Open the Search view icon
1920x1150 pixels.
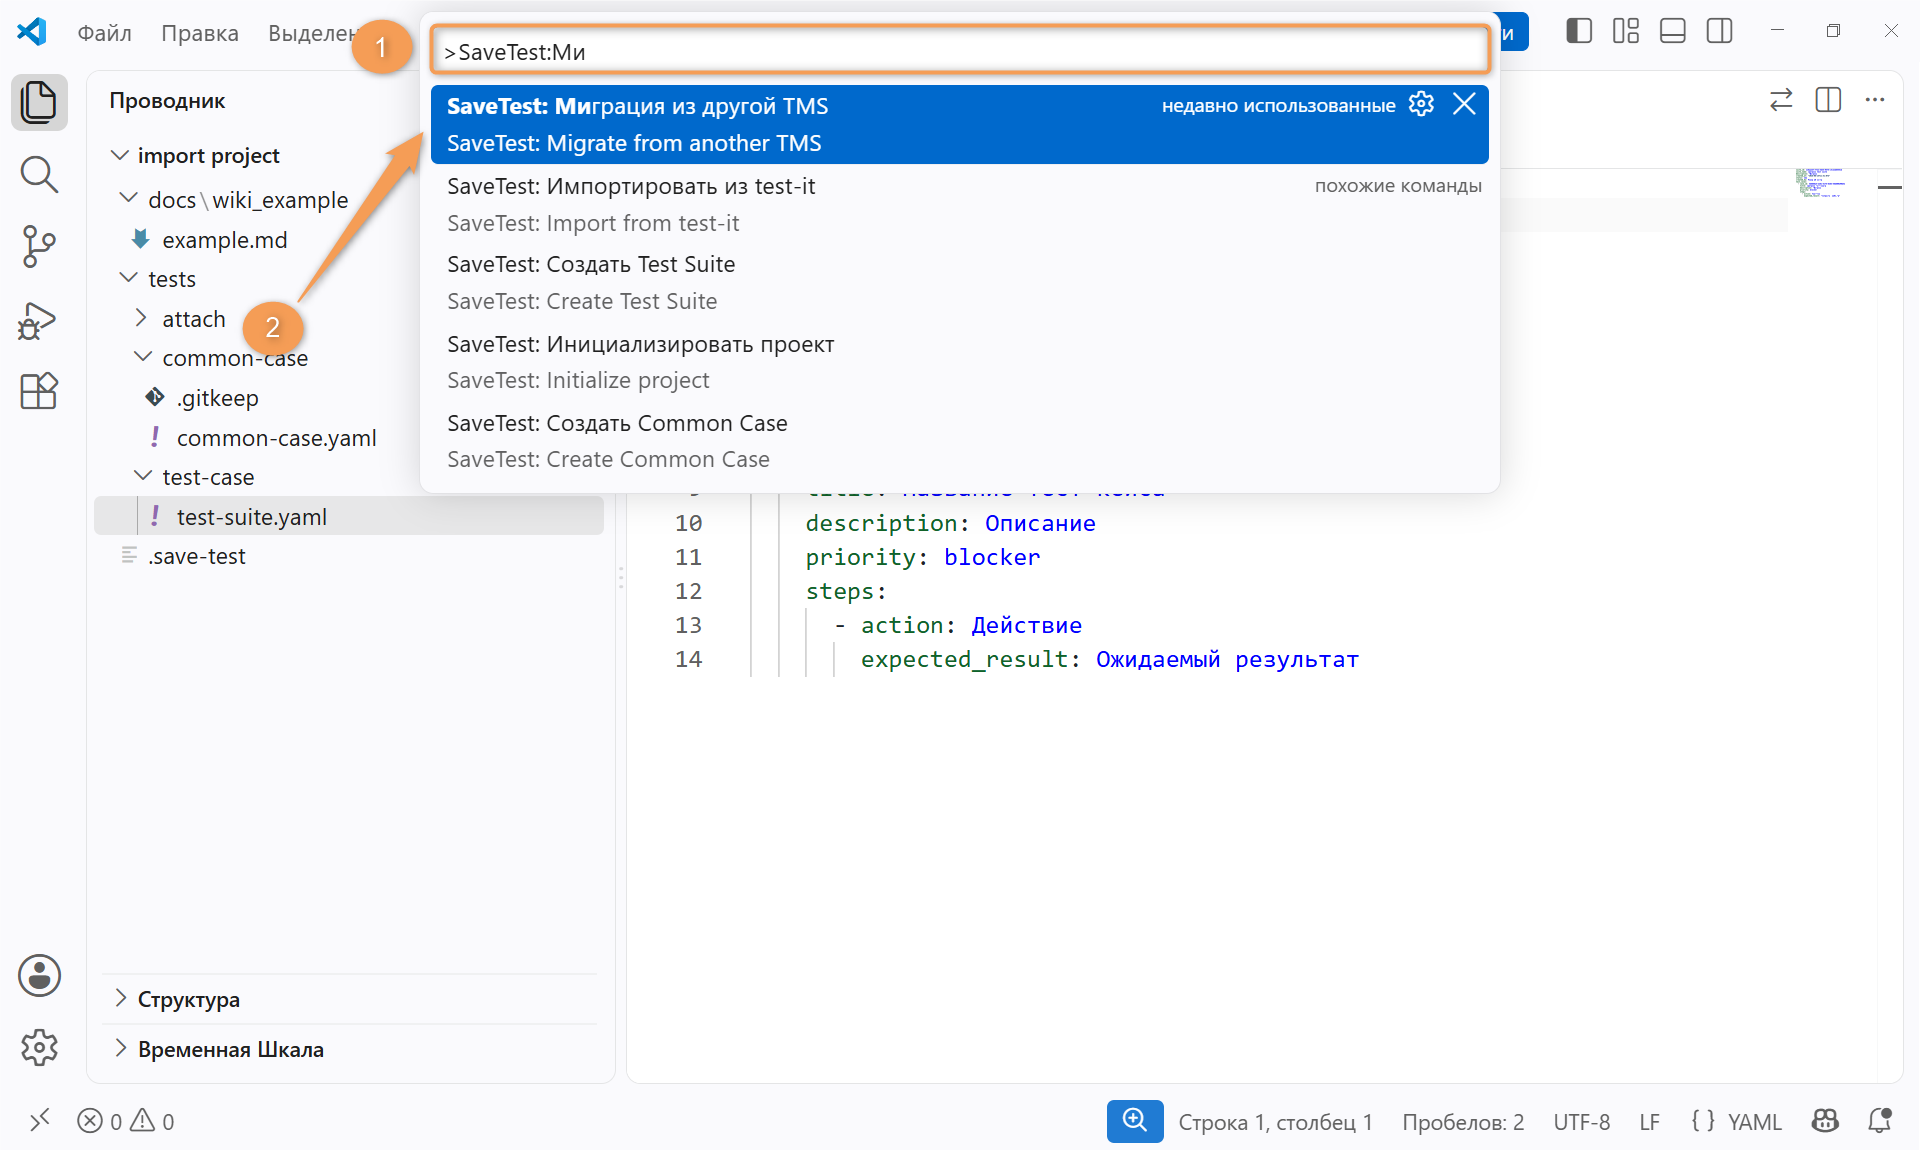(39, 175)
